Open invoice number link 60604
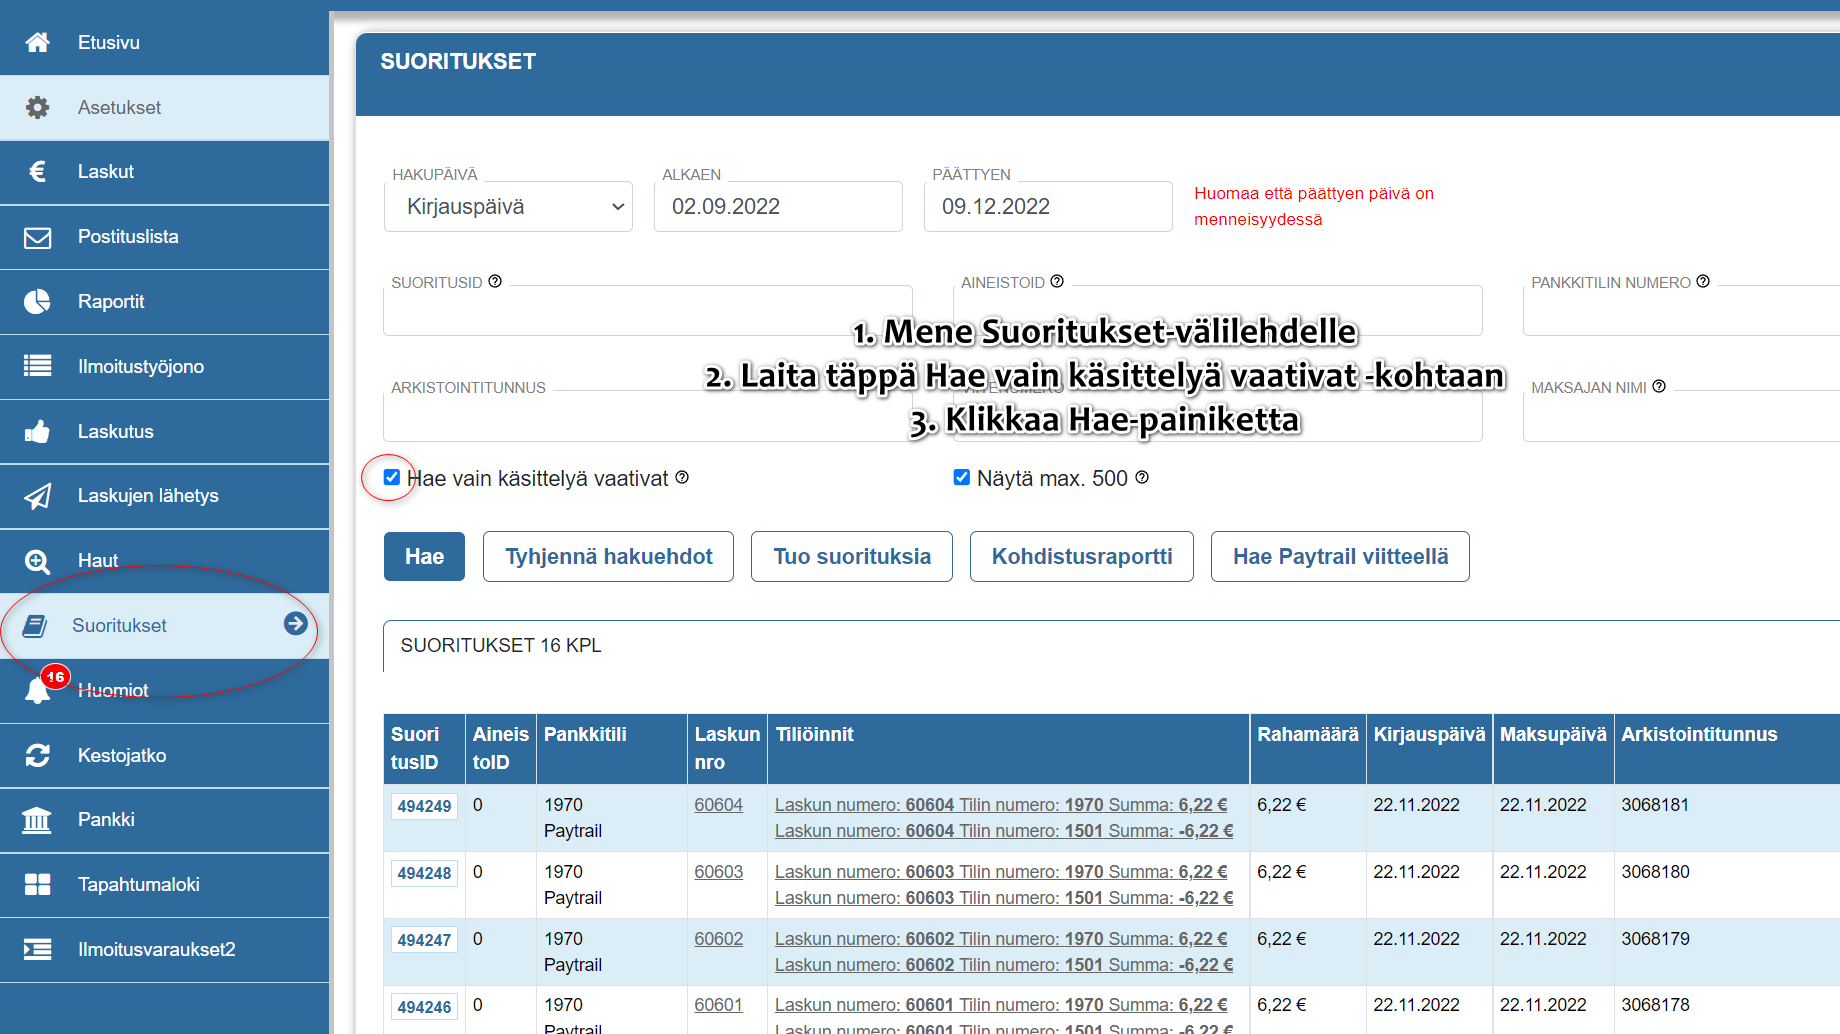 [719, 805]
